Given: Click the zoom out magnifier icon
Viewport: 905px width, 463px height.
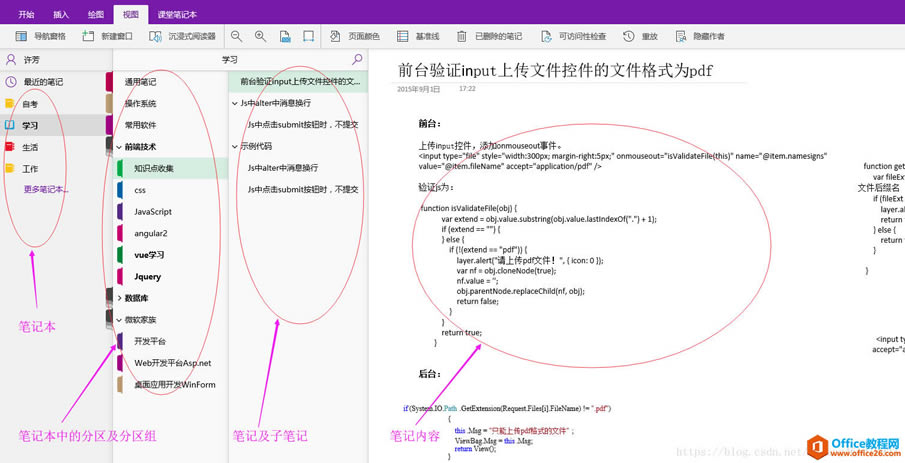Looking at the screenshot, I should tap(237, 36).
